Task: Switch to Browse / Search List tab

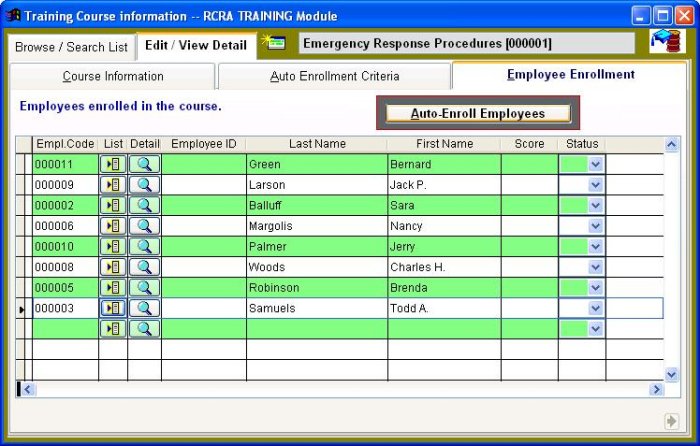Action: click(71, 47)
